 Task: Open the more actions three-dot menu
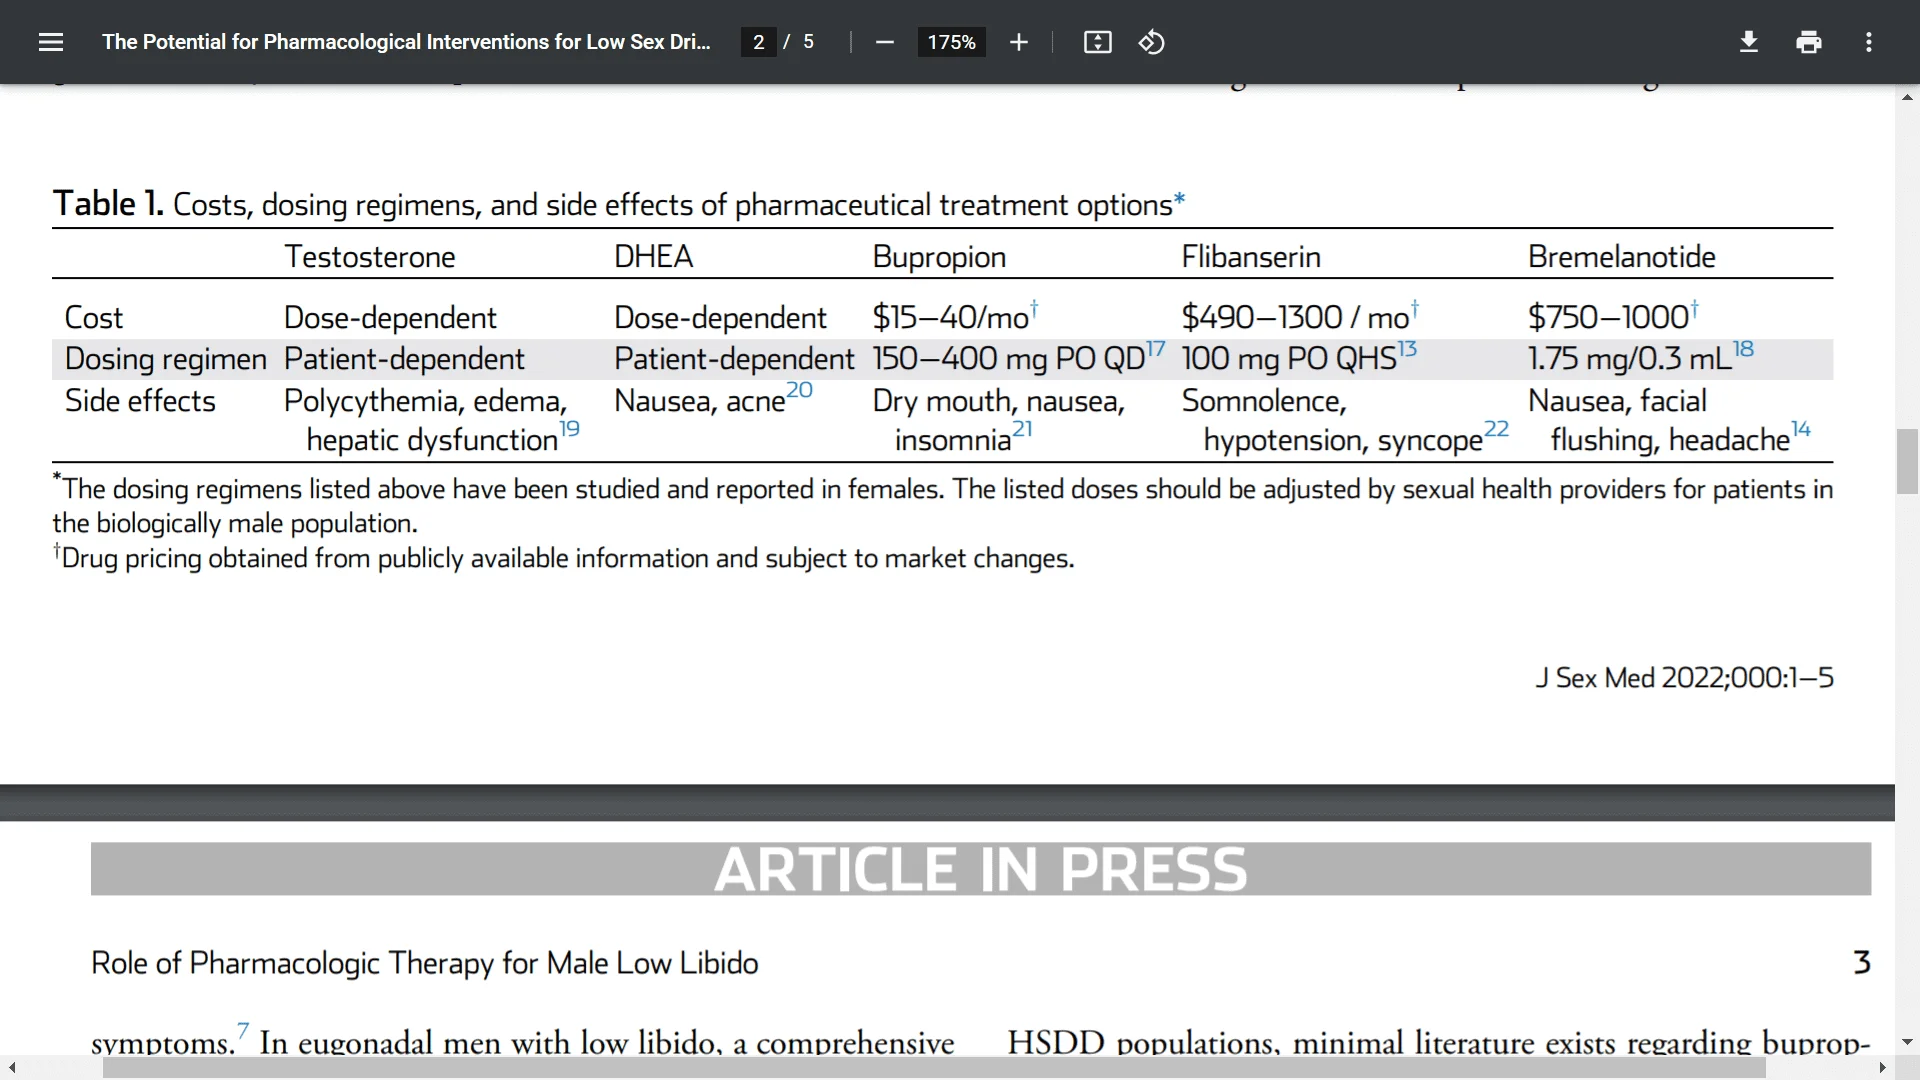pos(1868,42)
